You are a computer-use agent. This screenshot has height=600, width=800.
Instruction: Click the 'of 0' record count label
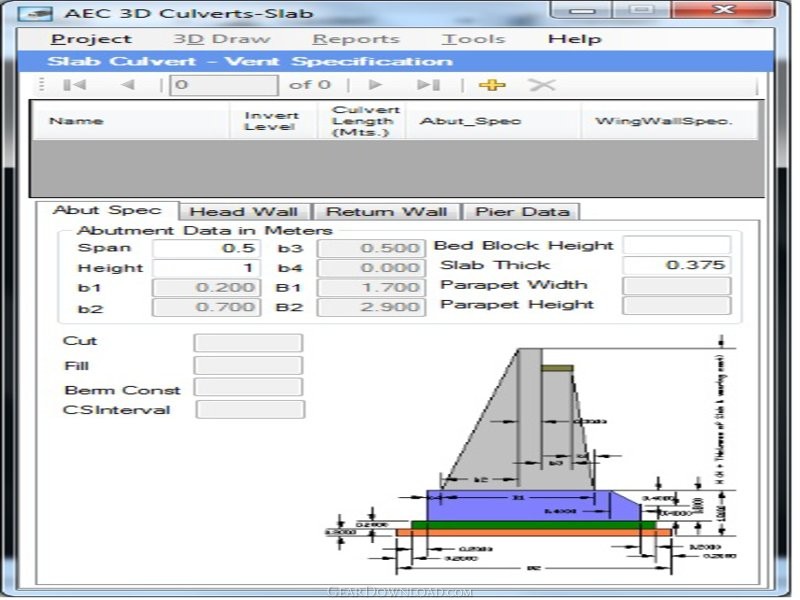pos(310,85)
